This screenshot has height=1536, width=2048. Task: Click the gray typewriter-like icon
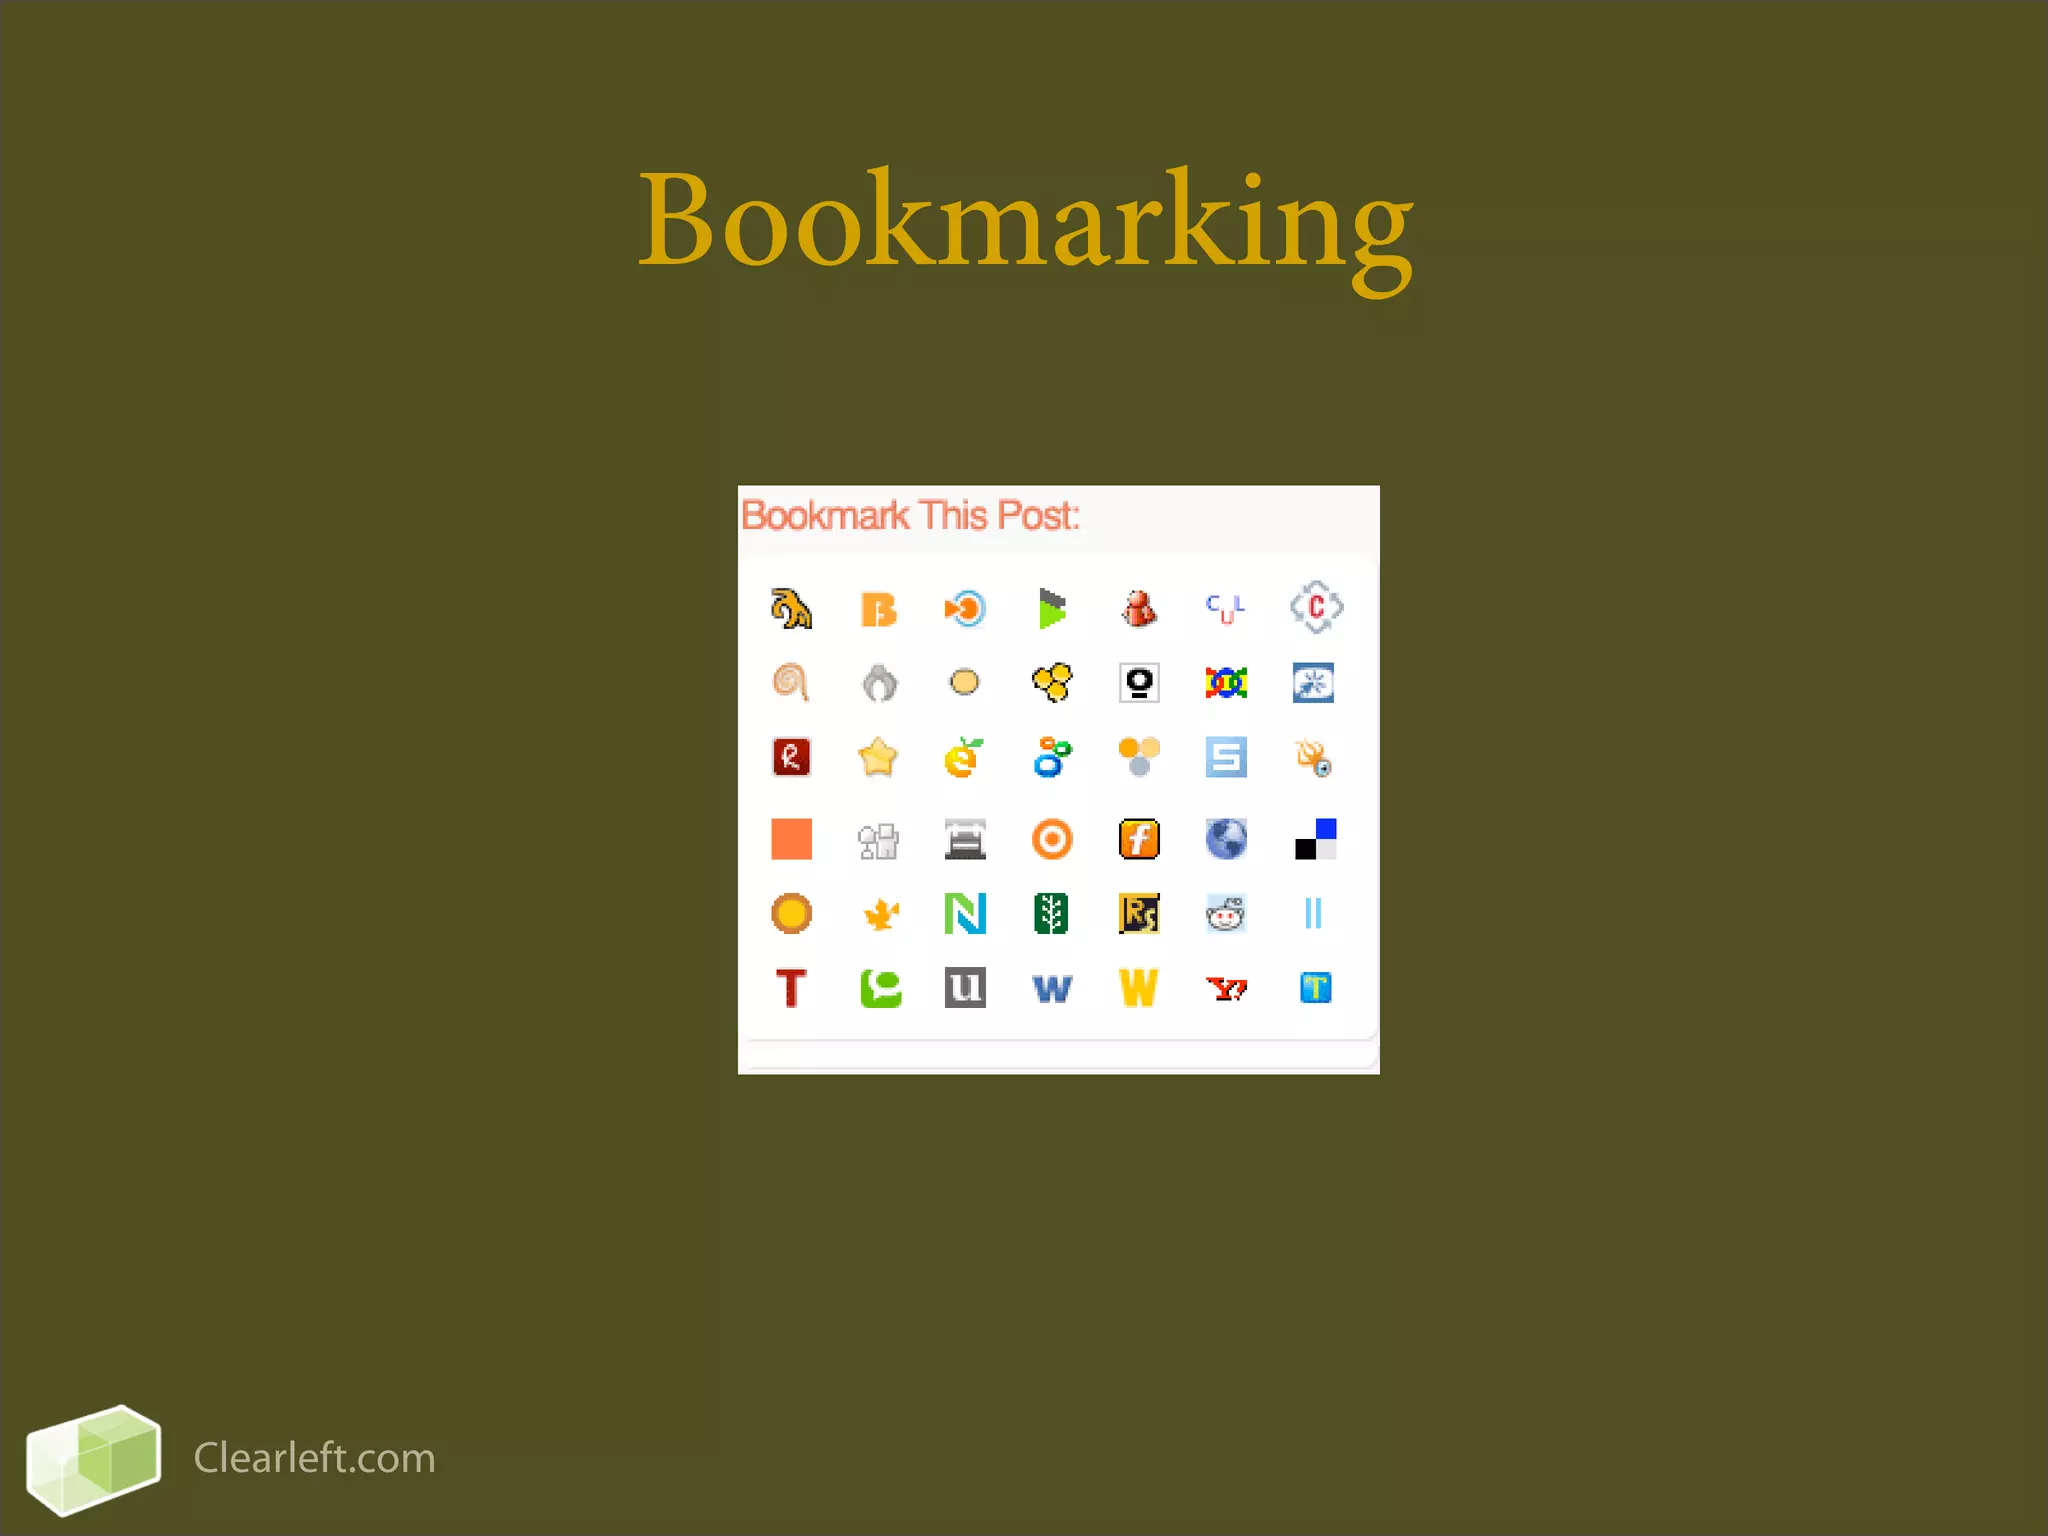click(965, 839)
